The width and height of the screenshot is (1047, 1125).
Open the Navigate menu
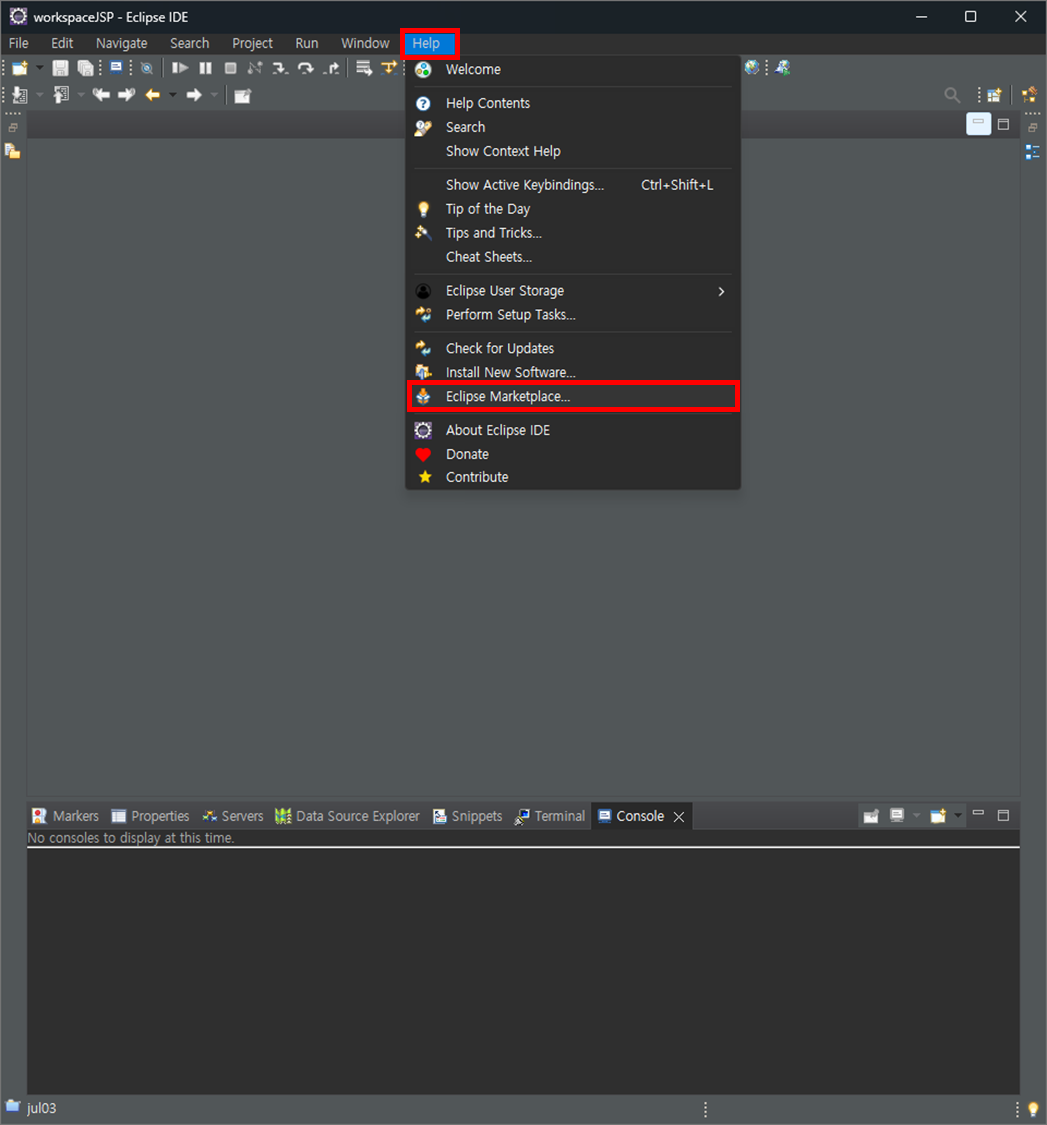tap(121, 43)
